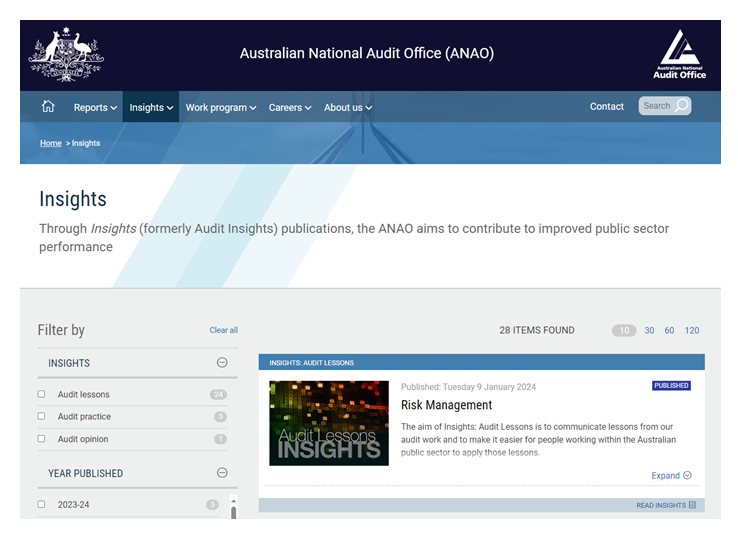The width and height of the screenshot is (738, 536).
Task: Click the Audit Office triangle logo
Action: click(x=679, y=54)
